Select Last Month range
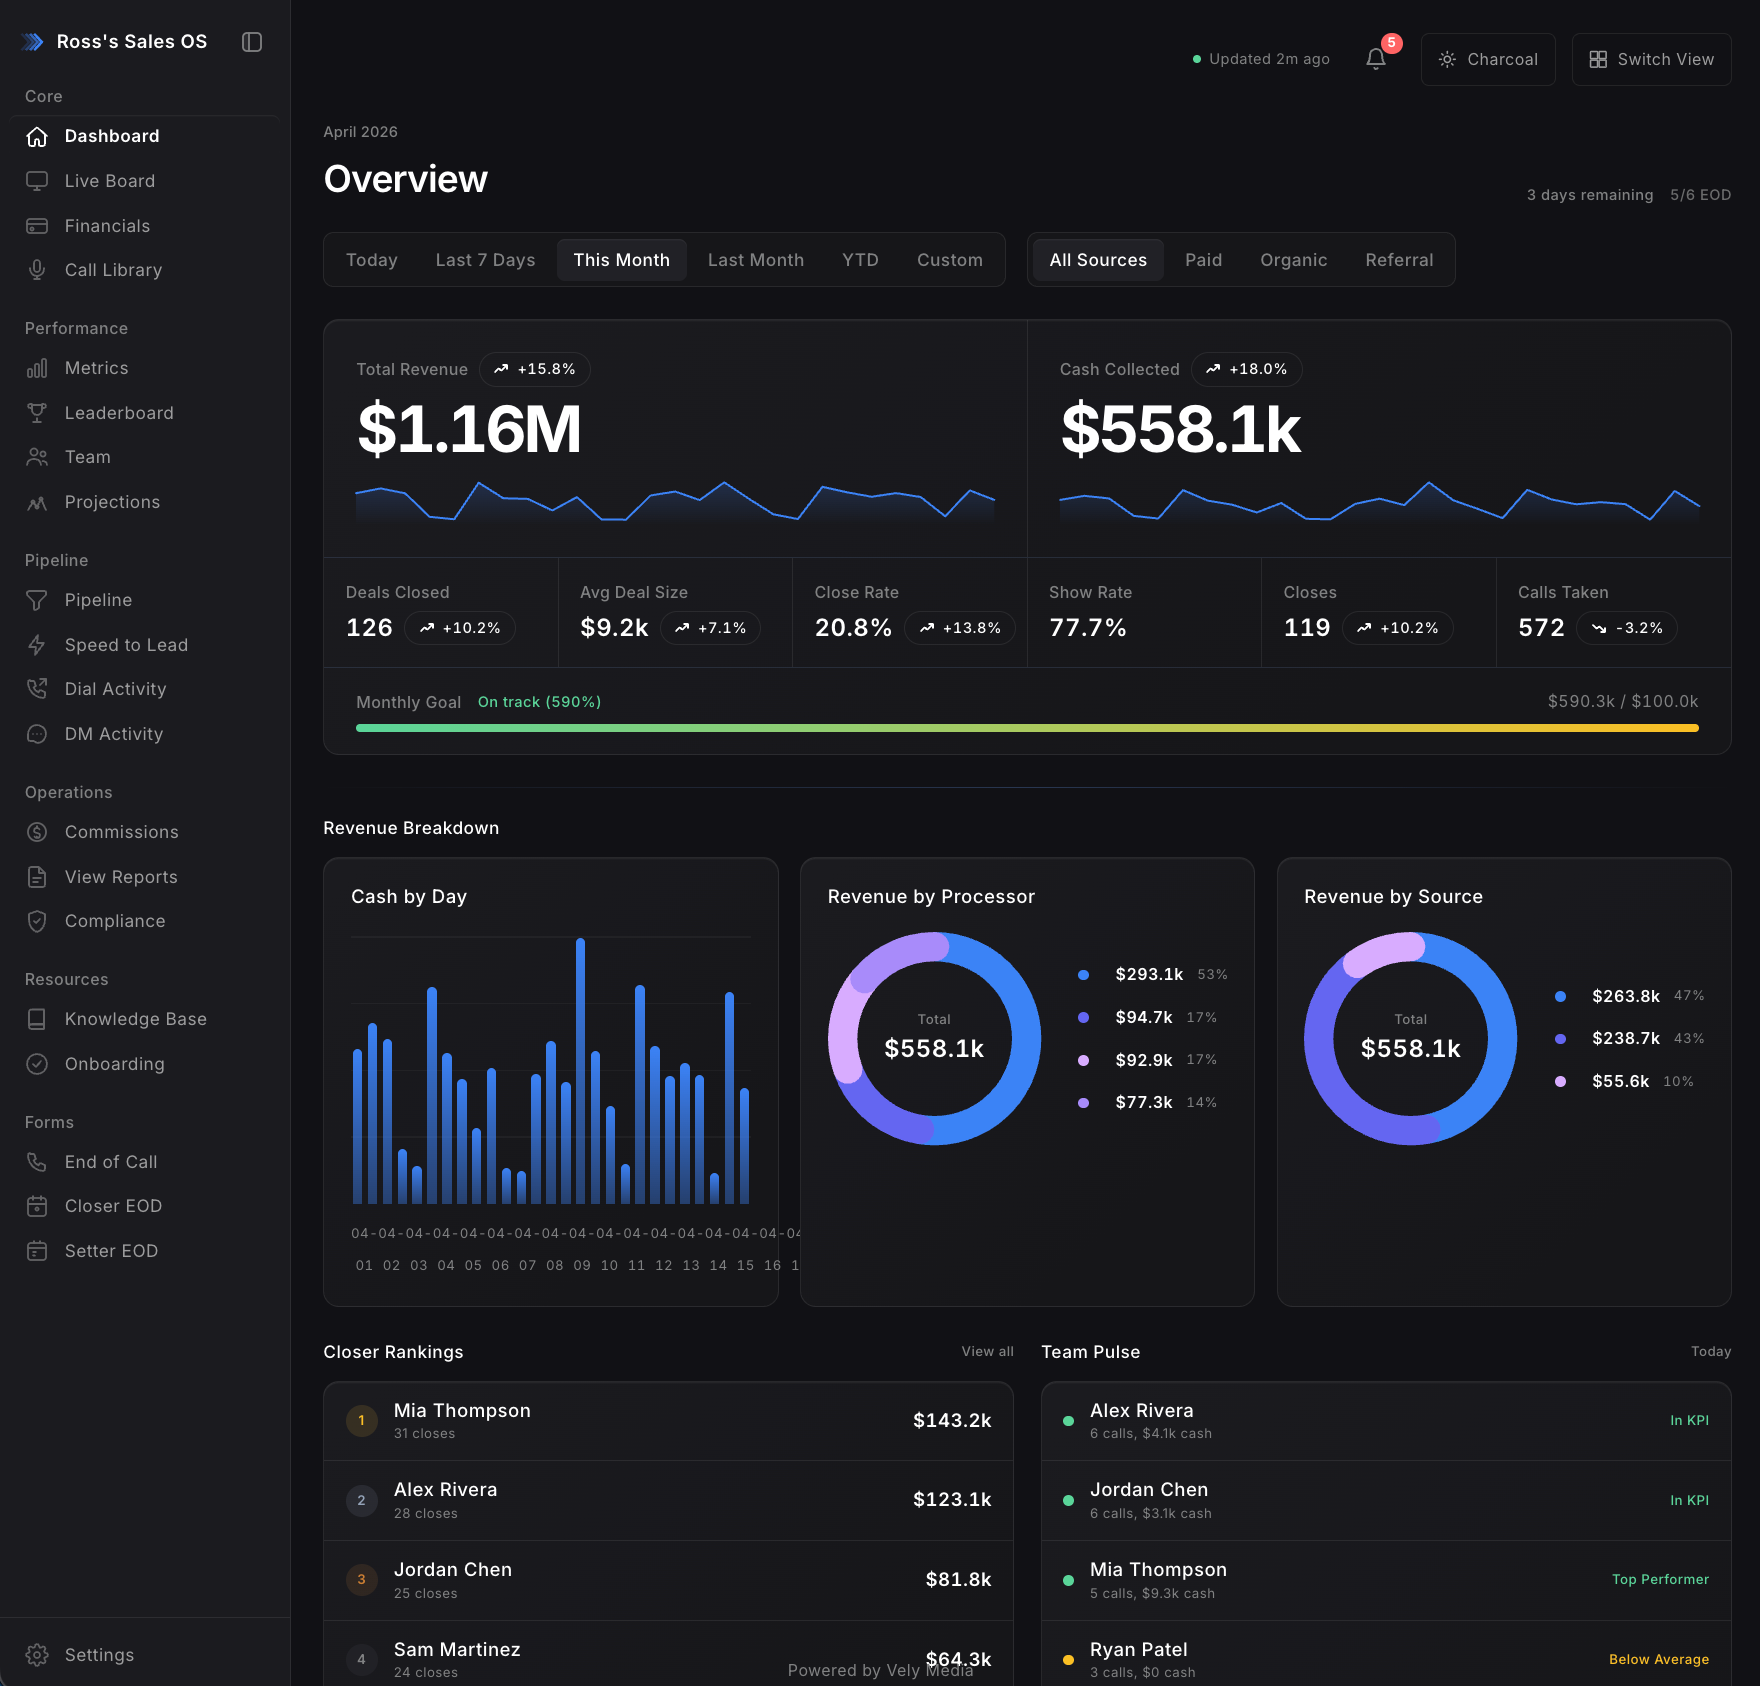Viewport: 1760px width, 1686px height. pyautogui.click(x=756, y=260)
